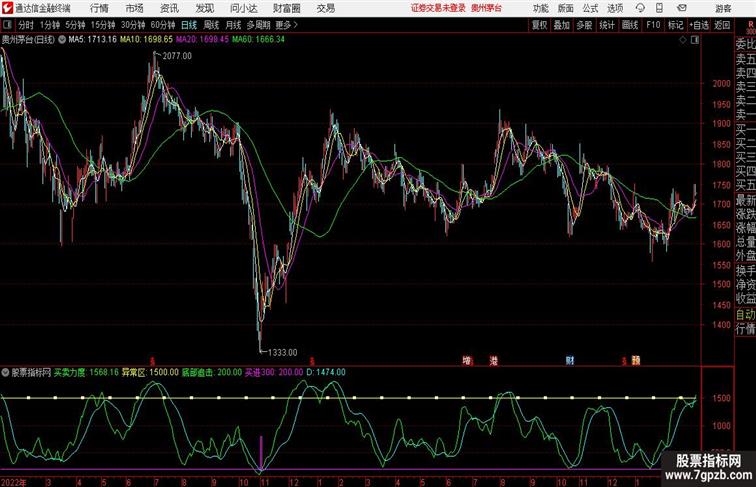756x487 pixels.
Task: Click the MA5: 1713.16 value
Action: 93,40
